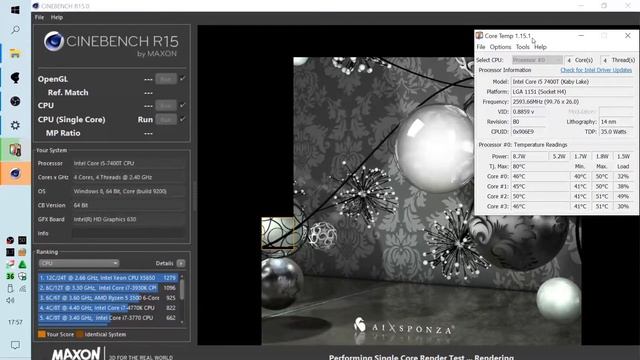
Task: Click the ranking scrollbar down arrow
Action: tap(182, 322)
